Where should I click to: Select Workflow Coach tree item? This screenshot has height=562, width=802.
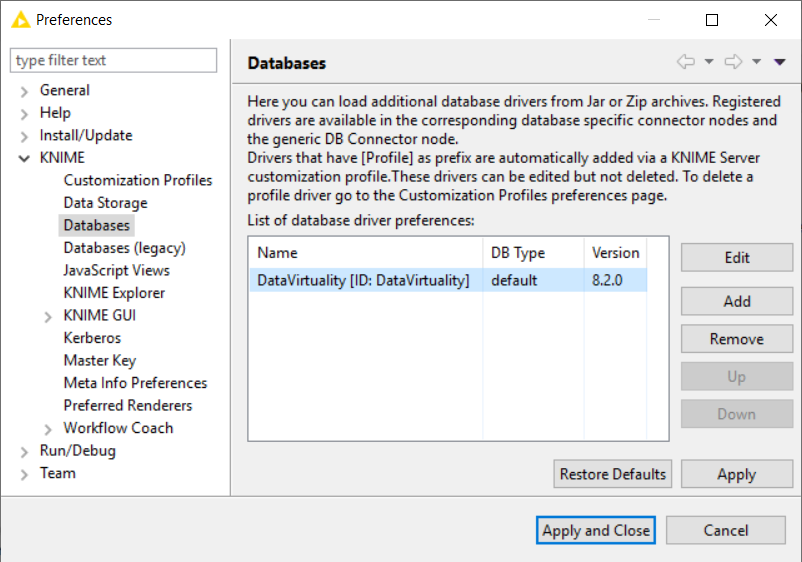pyautogui.click(x=118, y=428)
